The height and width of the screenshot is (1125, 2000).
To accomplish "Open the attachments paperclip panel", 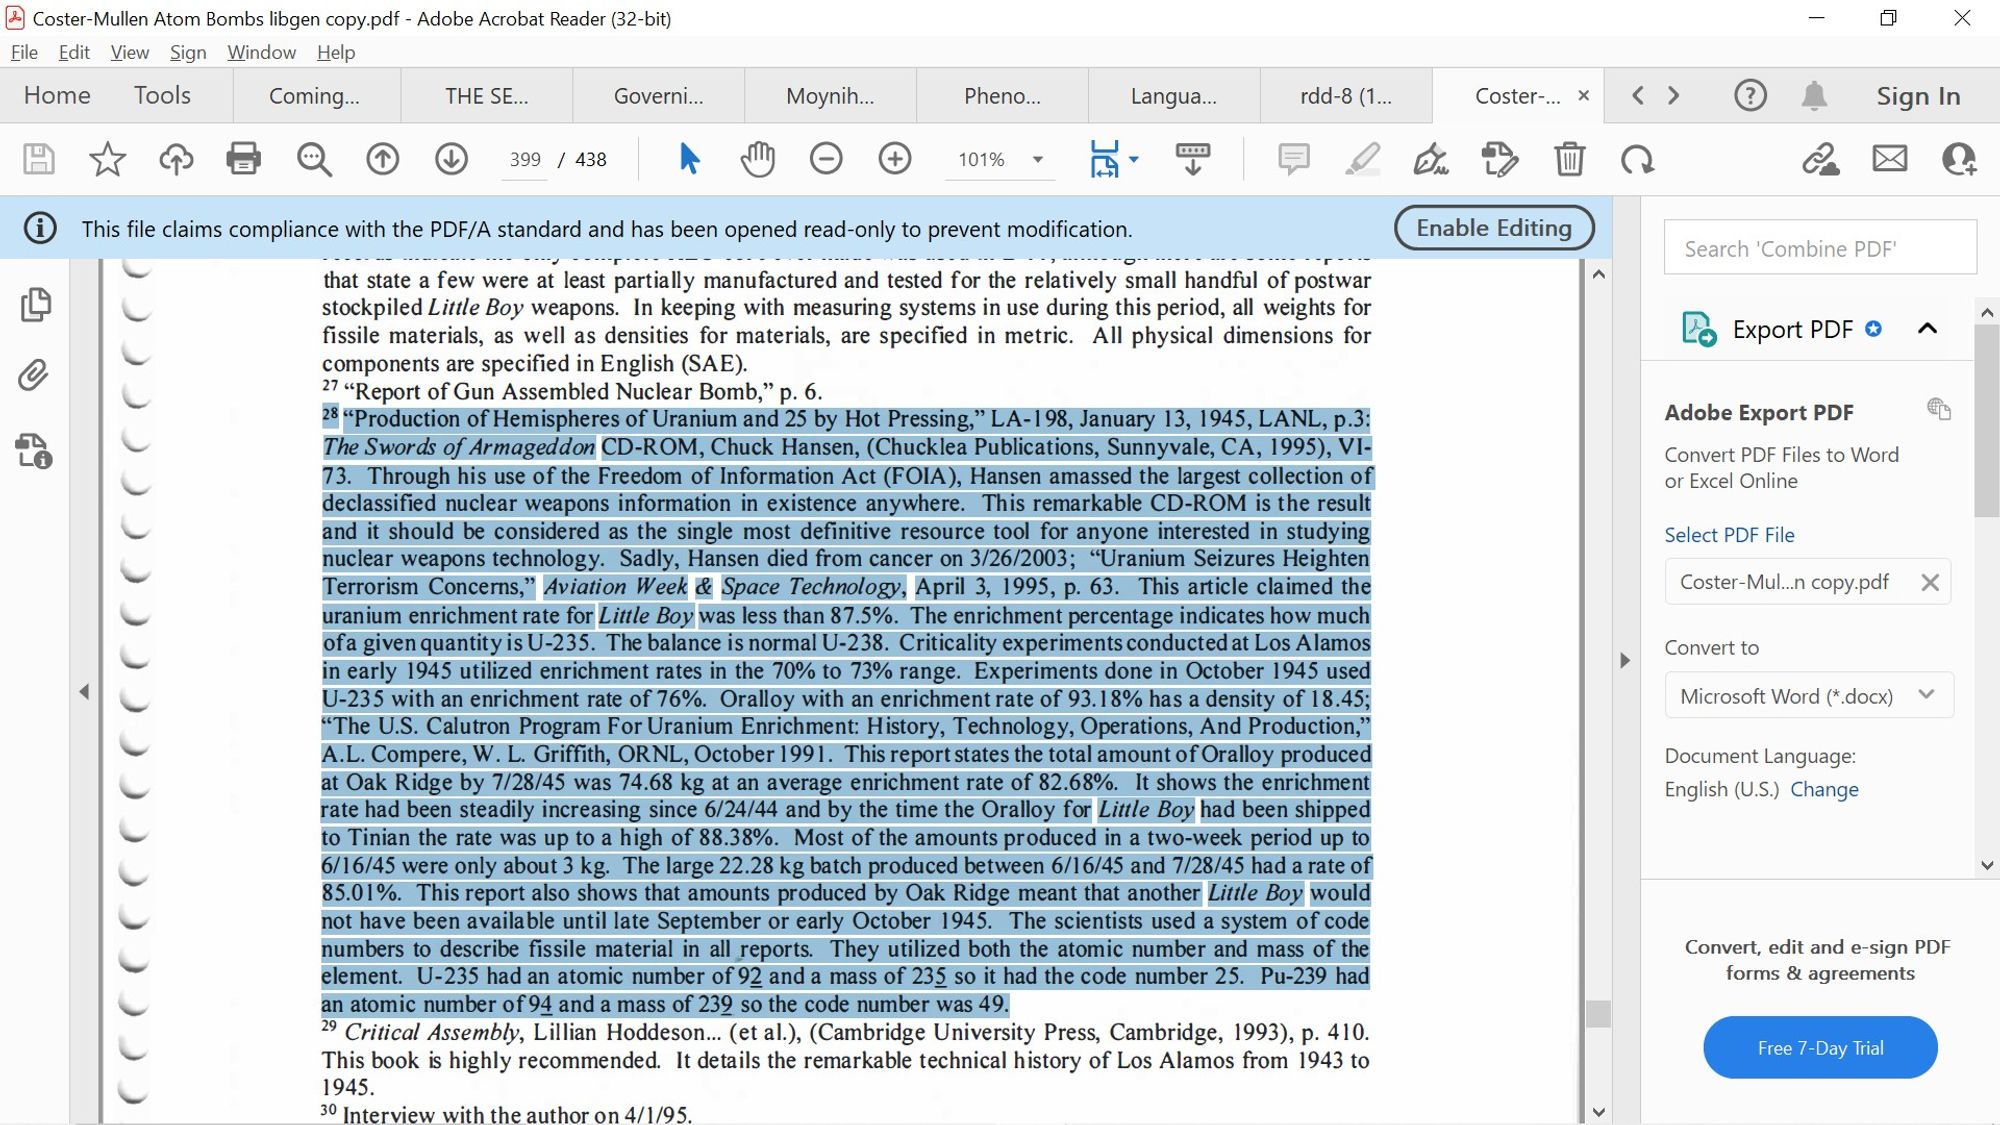I will pyautogui.click(x=33, y=375).
